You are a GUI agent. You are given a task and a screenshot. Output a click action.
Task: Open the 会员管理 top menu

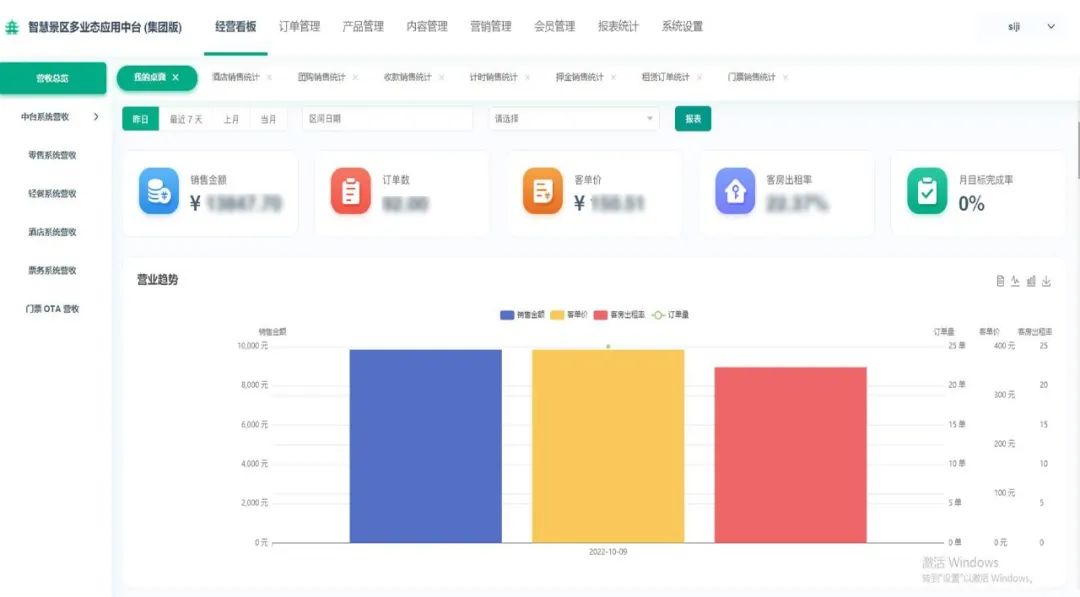pyautogui.click(x=554, y=27)
